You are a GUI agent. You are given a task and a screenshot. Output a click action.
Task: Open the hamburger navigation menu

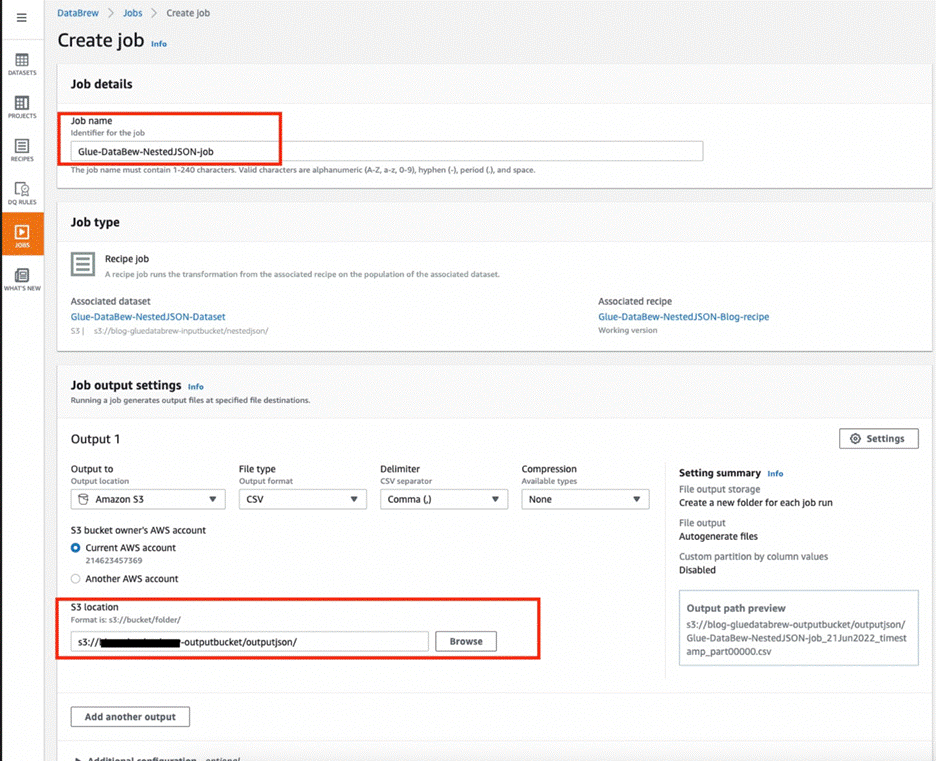click(21, 18)
